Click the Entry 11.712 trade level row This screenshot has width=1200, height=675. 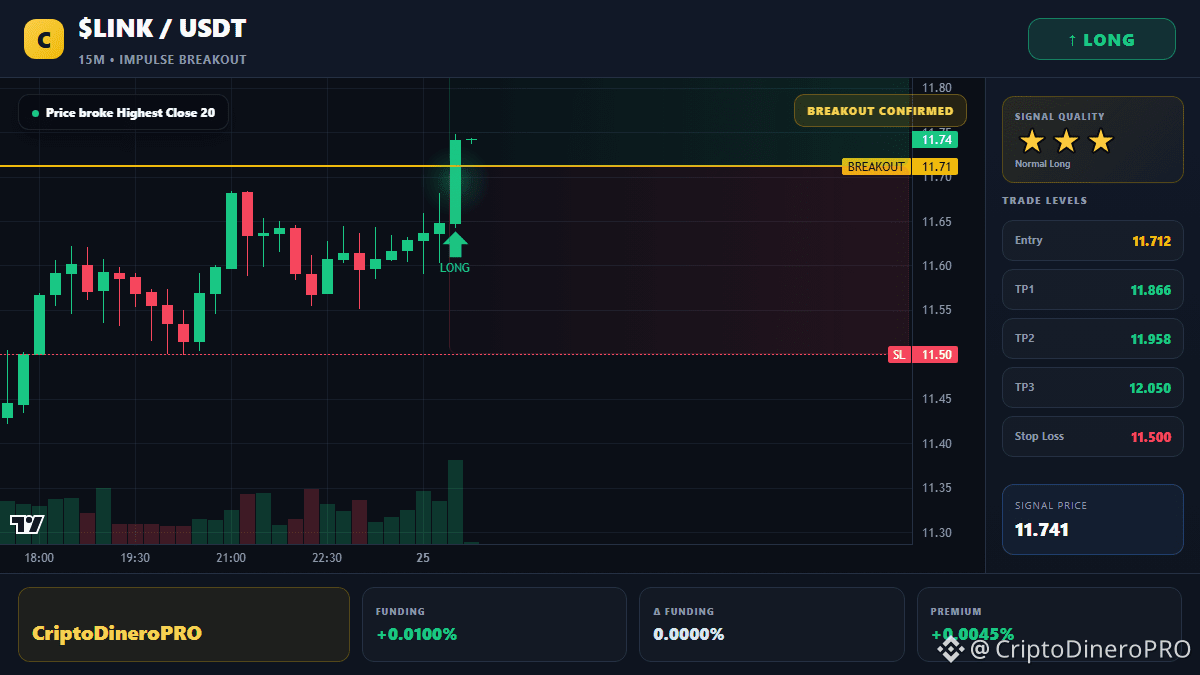coord(1093,240)
